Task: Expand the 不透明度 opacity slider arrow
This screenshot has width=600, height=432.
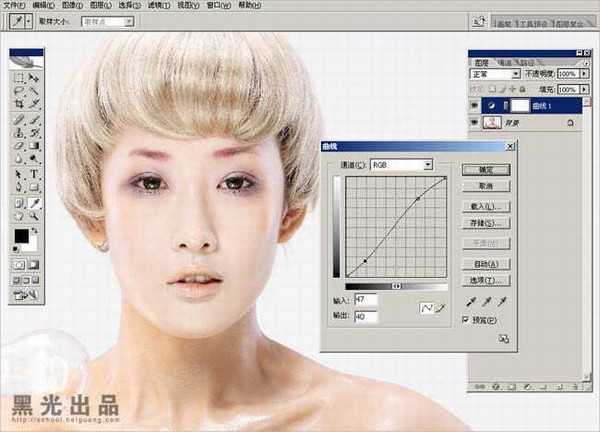Action: (582, 74)
